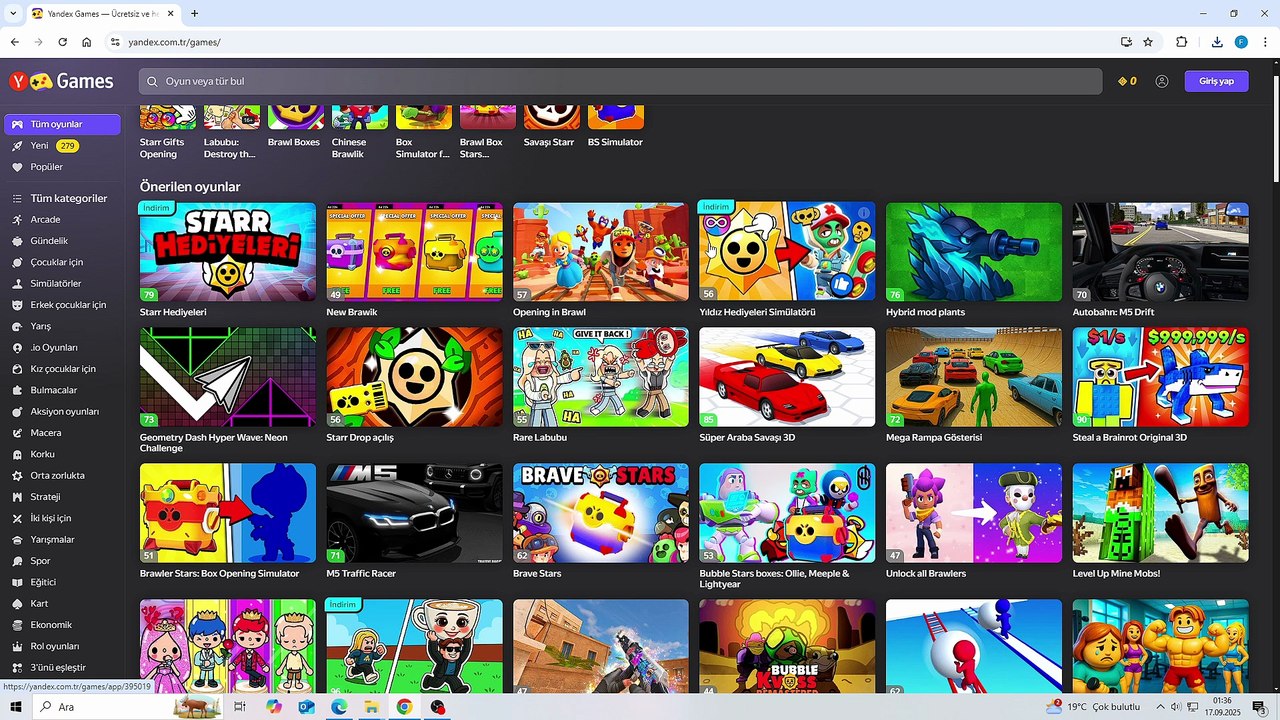Click the Yandex Games logo

[61, 81]
